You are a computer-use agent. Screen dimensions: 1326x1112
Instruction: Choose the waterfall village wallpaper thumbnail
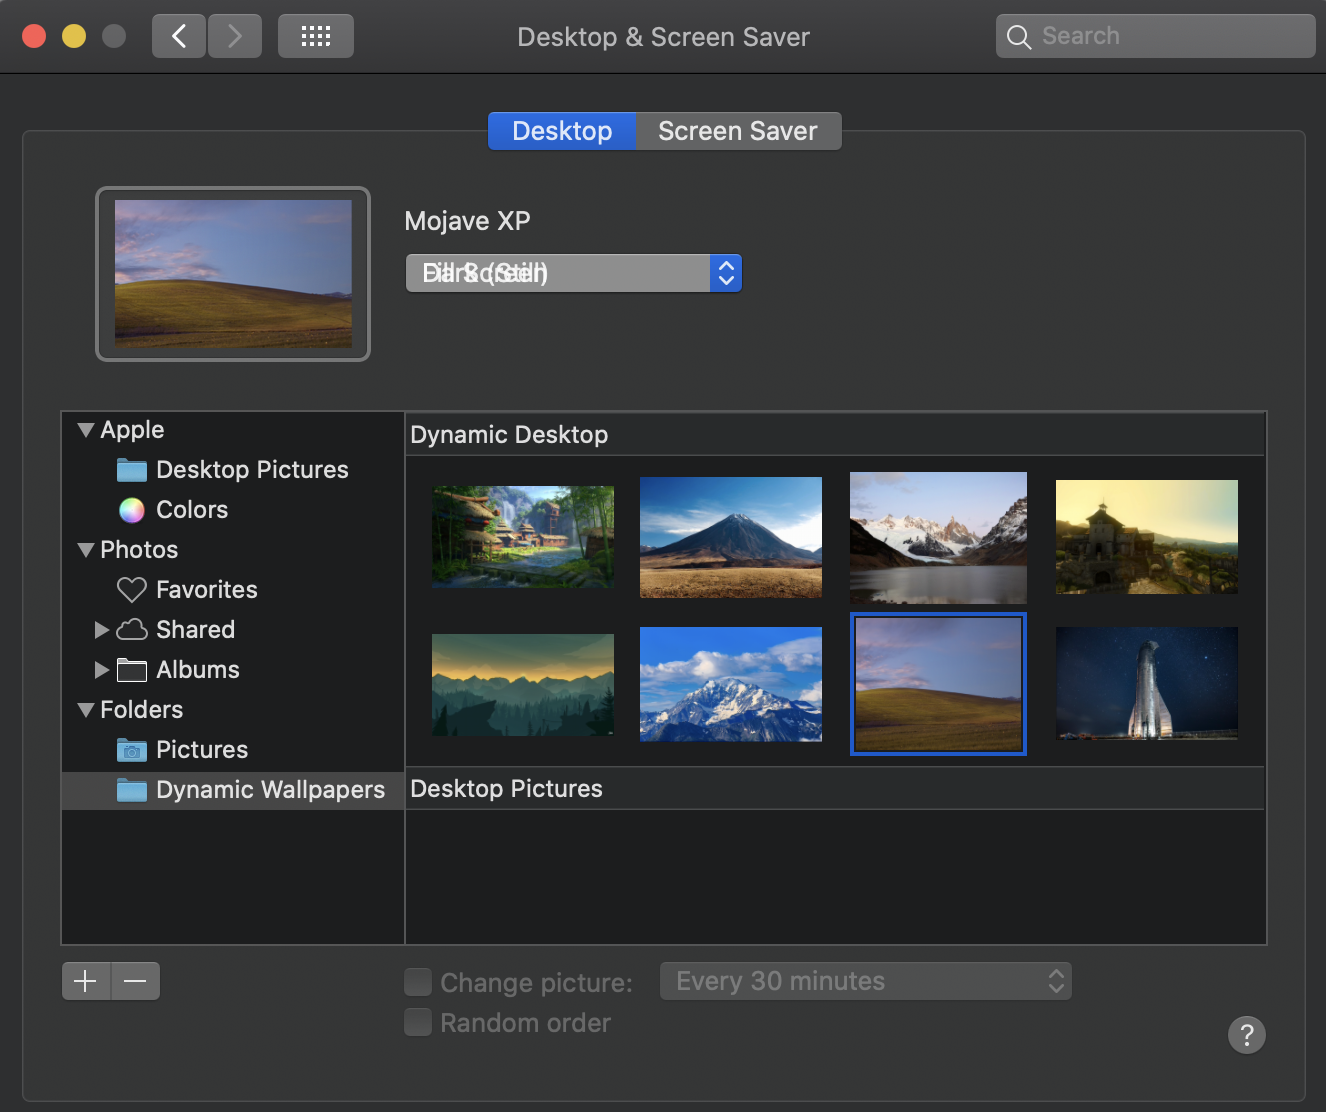523,537
